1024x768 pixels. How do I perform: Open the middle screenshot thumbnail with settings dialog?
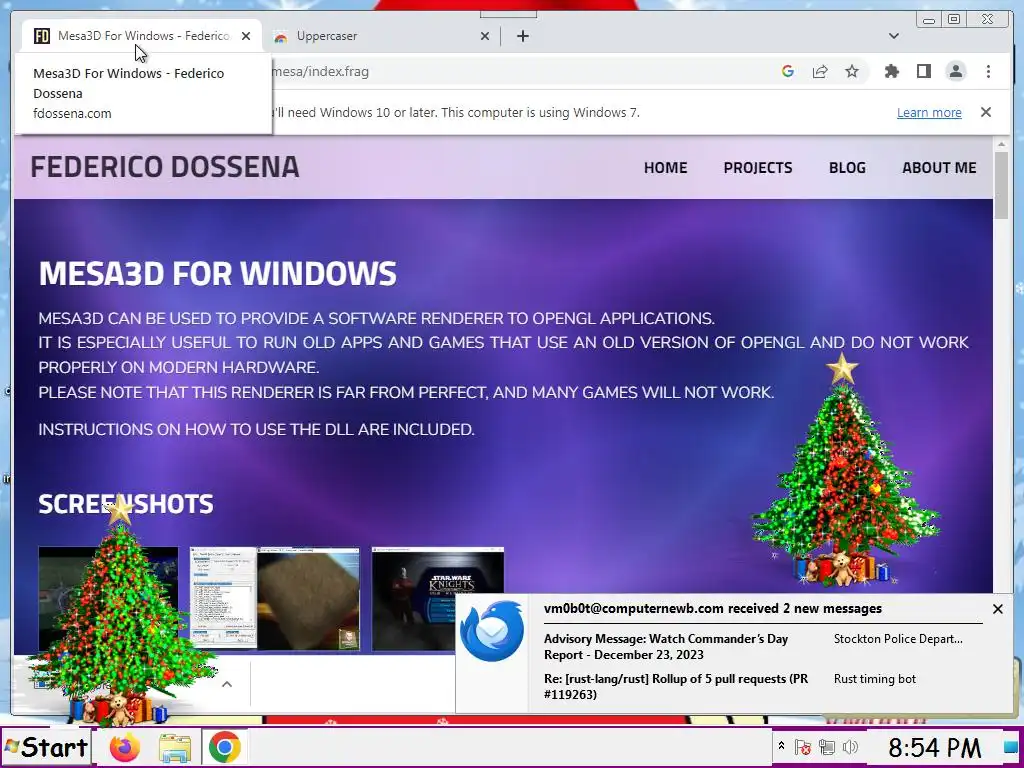pyautogui.click(x=274, y=598)
